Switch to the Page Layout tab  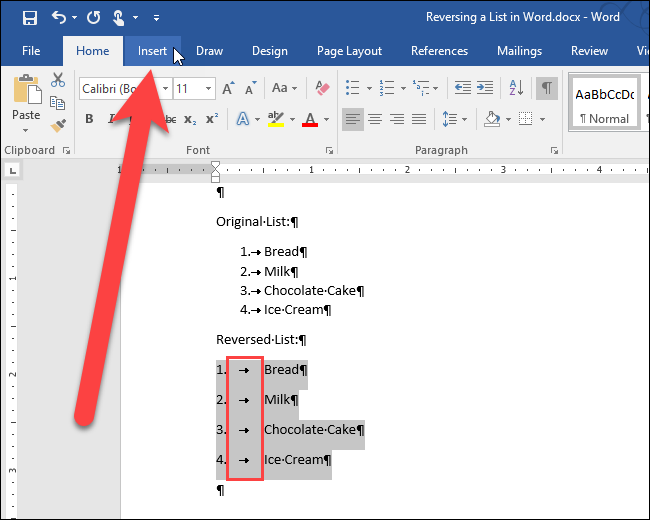pos(349,51)
